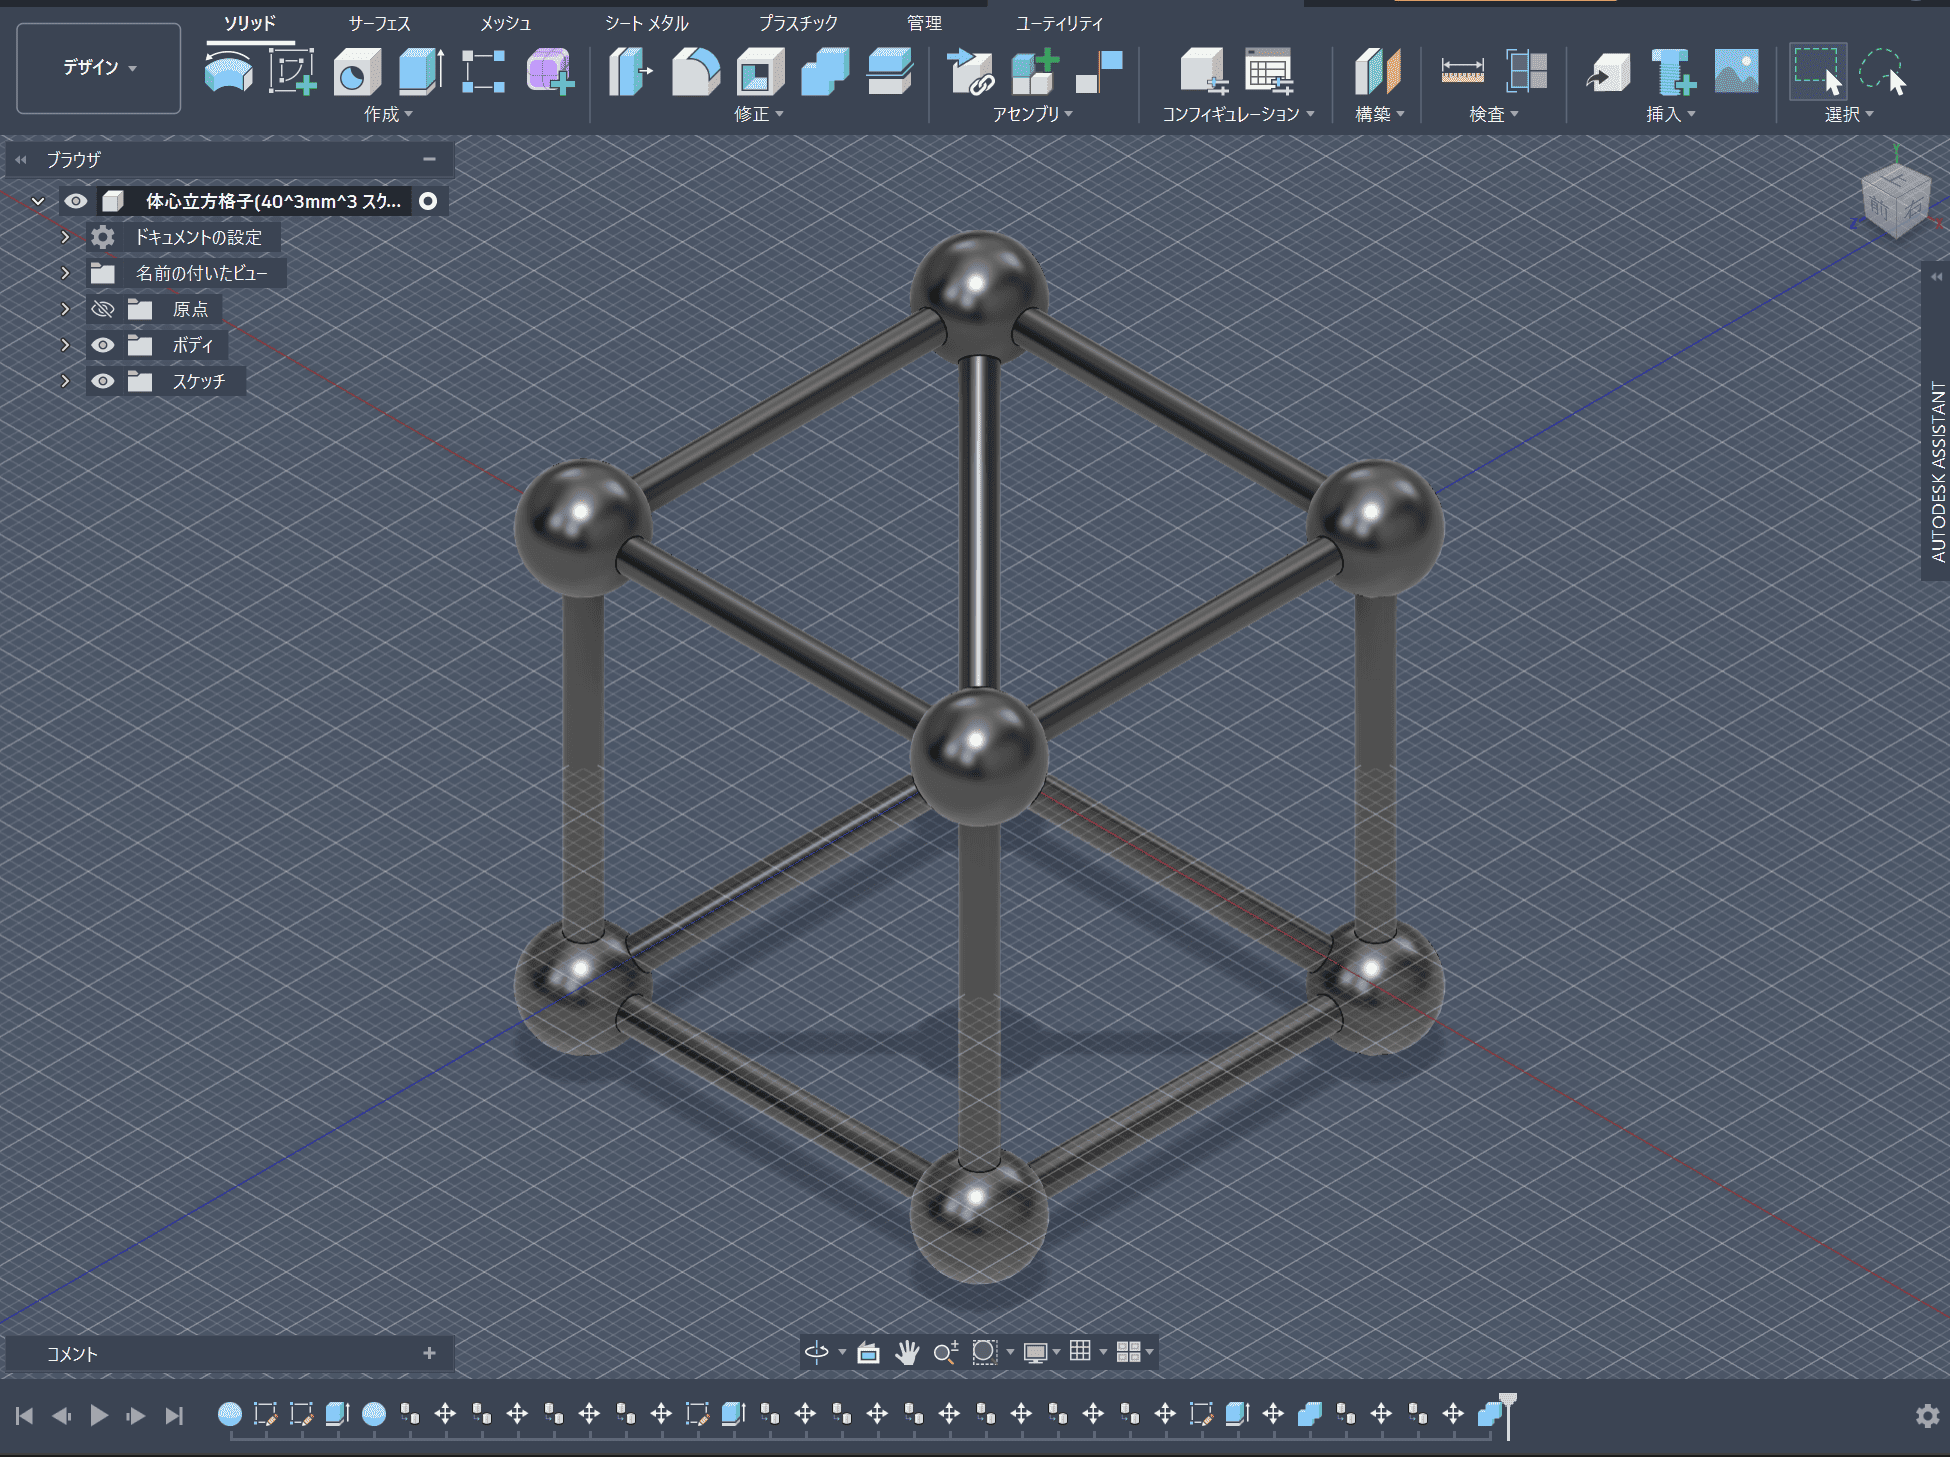This screenshot has width=1950, height=1457.
Task: Click the Orbit navigation icon
Action: [817, 1353]
